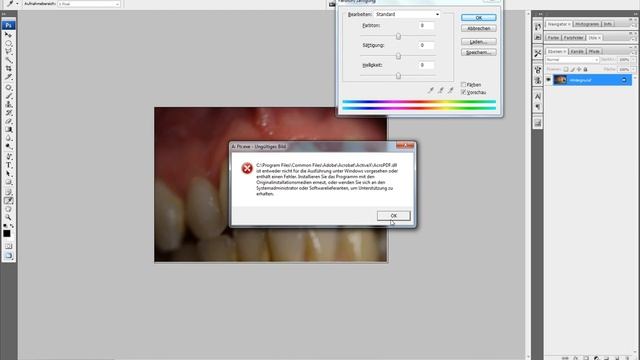Click the Laden... button
640x360 pixels.
[478, 42]
